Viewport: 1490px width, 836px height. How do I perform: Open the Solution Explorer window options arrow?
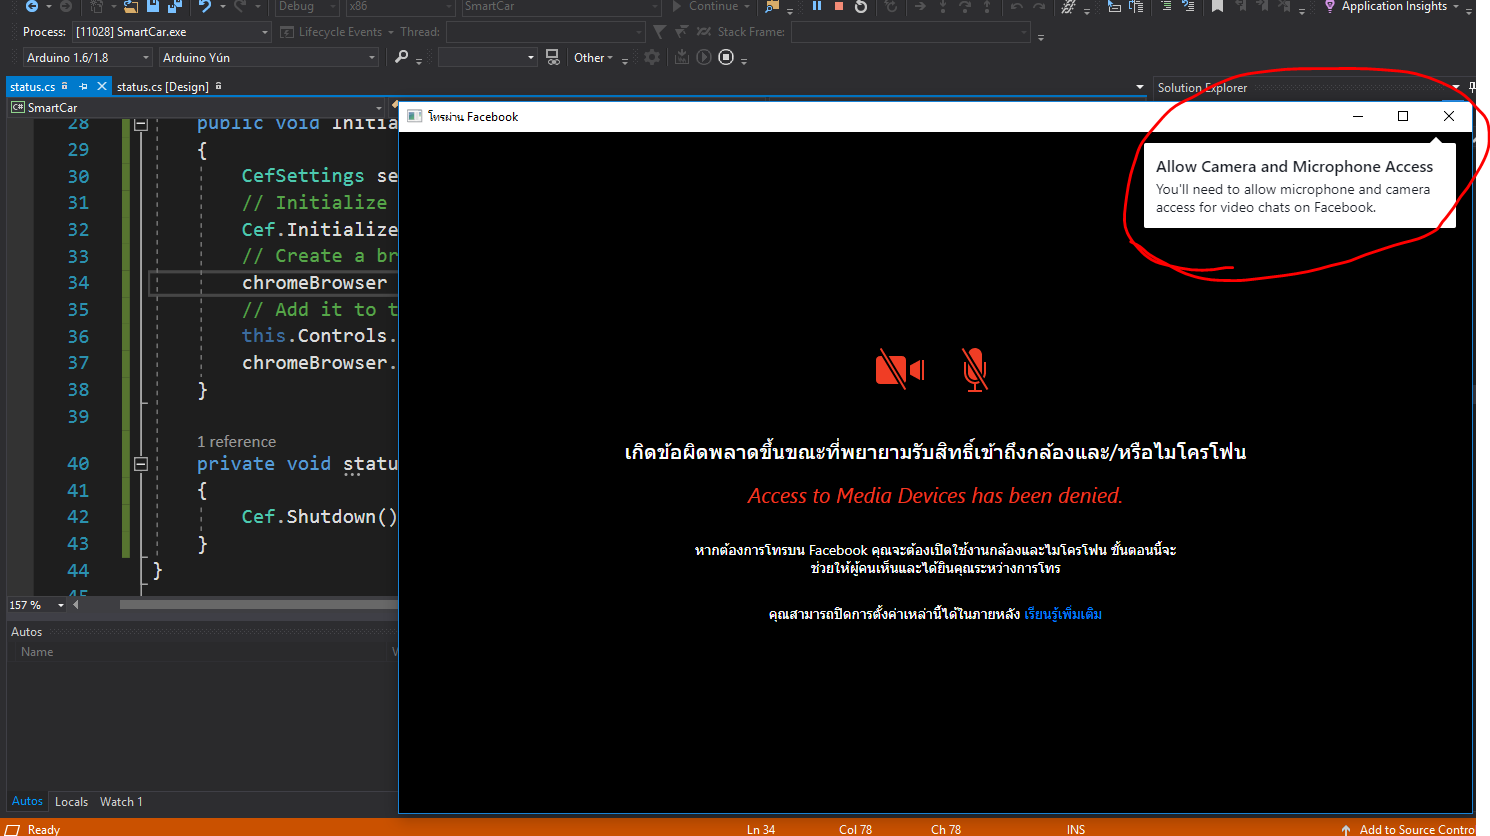click(1457, 87)
